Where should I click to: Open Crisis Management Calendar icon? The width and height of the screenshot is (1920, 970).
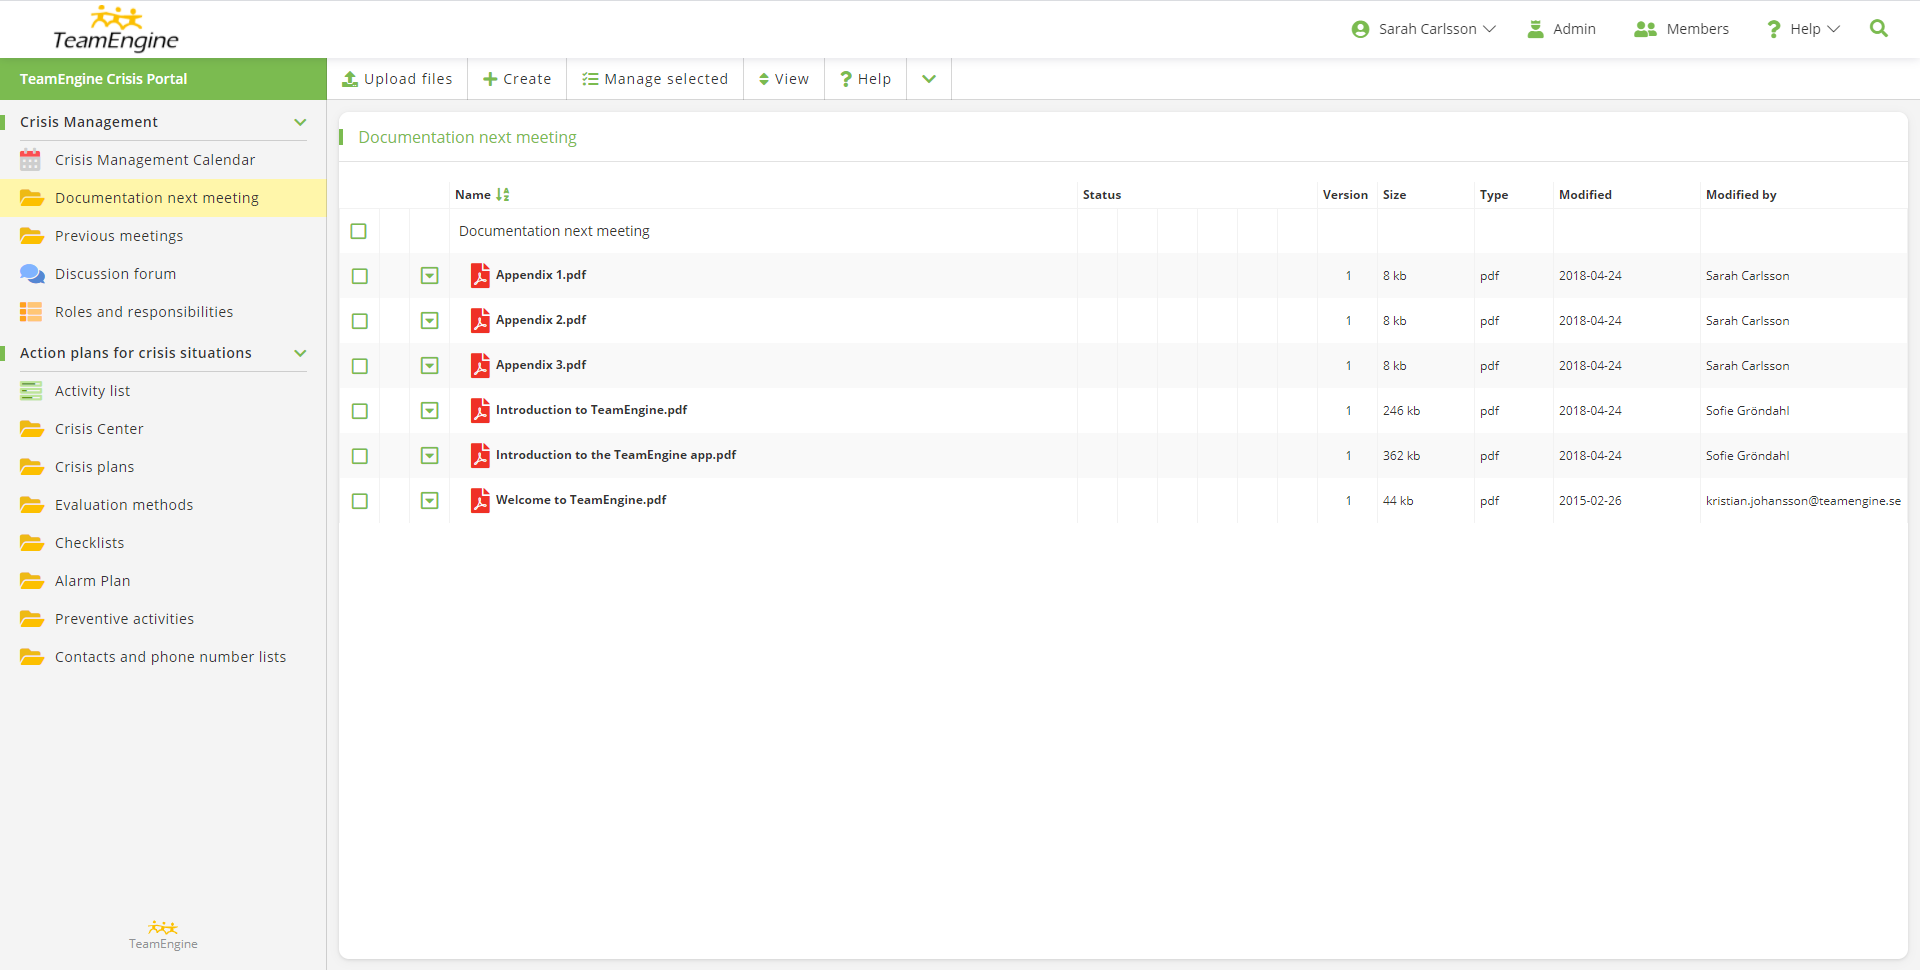(31, 160)
